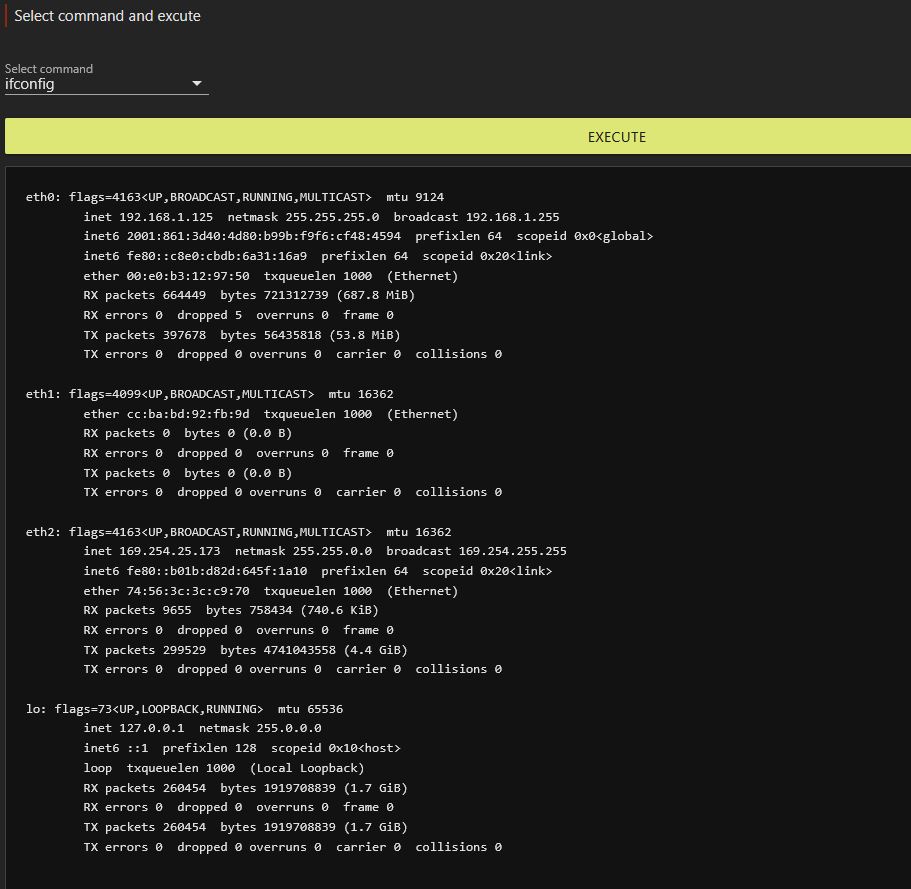Screen dimensions: 911x889
Task: Click the ether 74:56:3c:3c:c9:70 line
Action: click(271, 591)
